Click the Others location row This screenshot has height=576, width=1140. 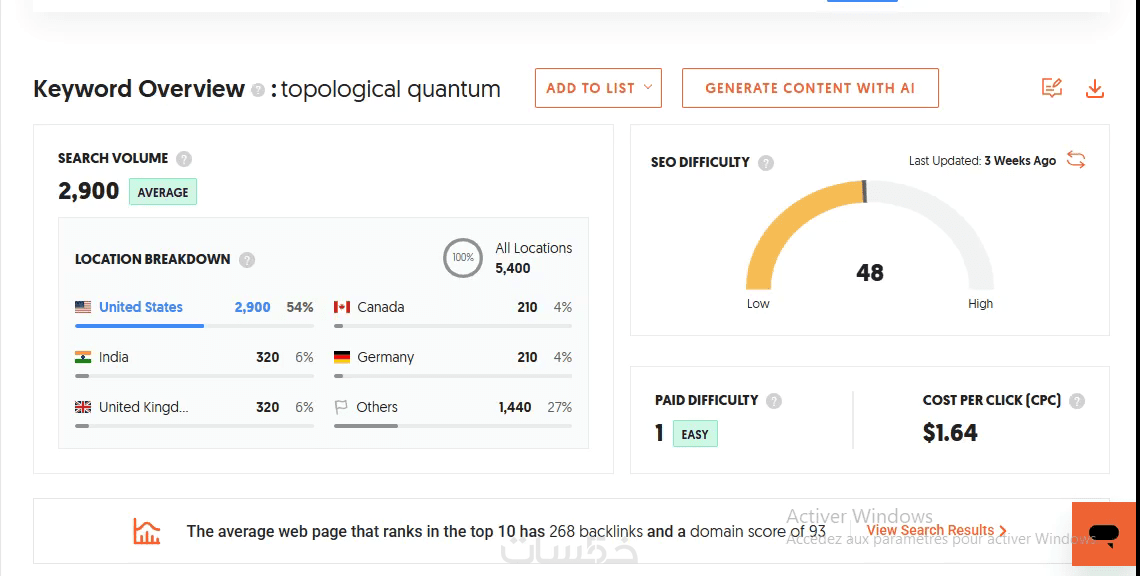[x=452, y=408]
